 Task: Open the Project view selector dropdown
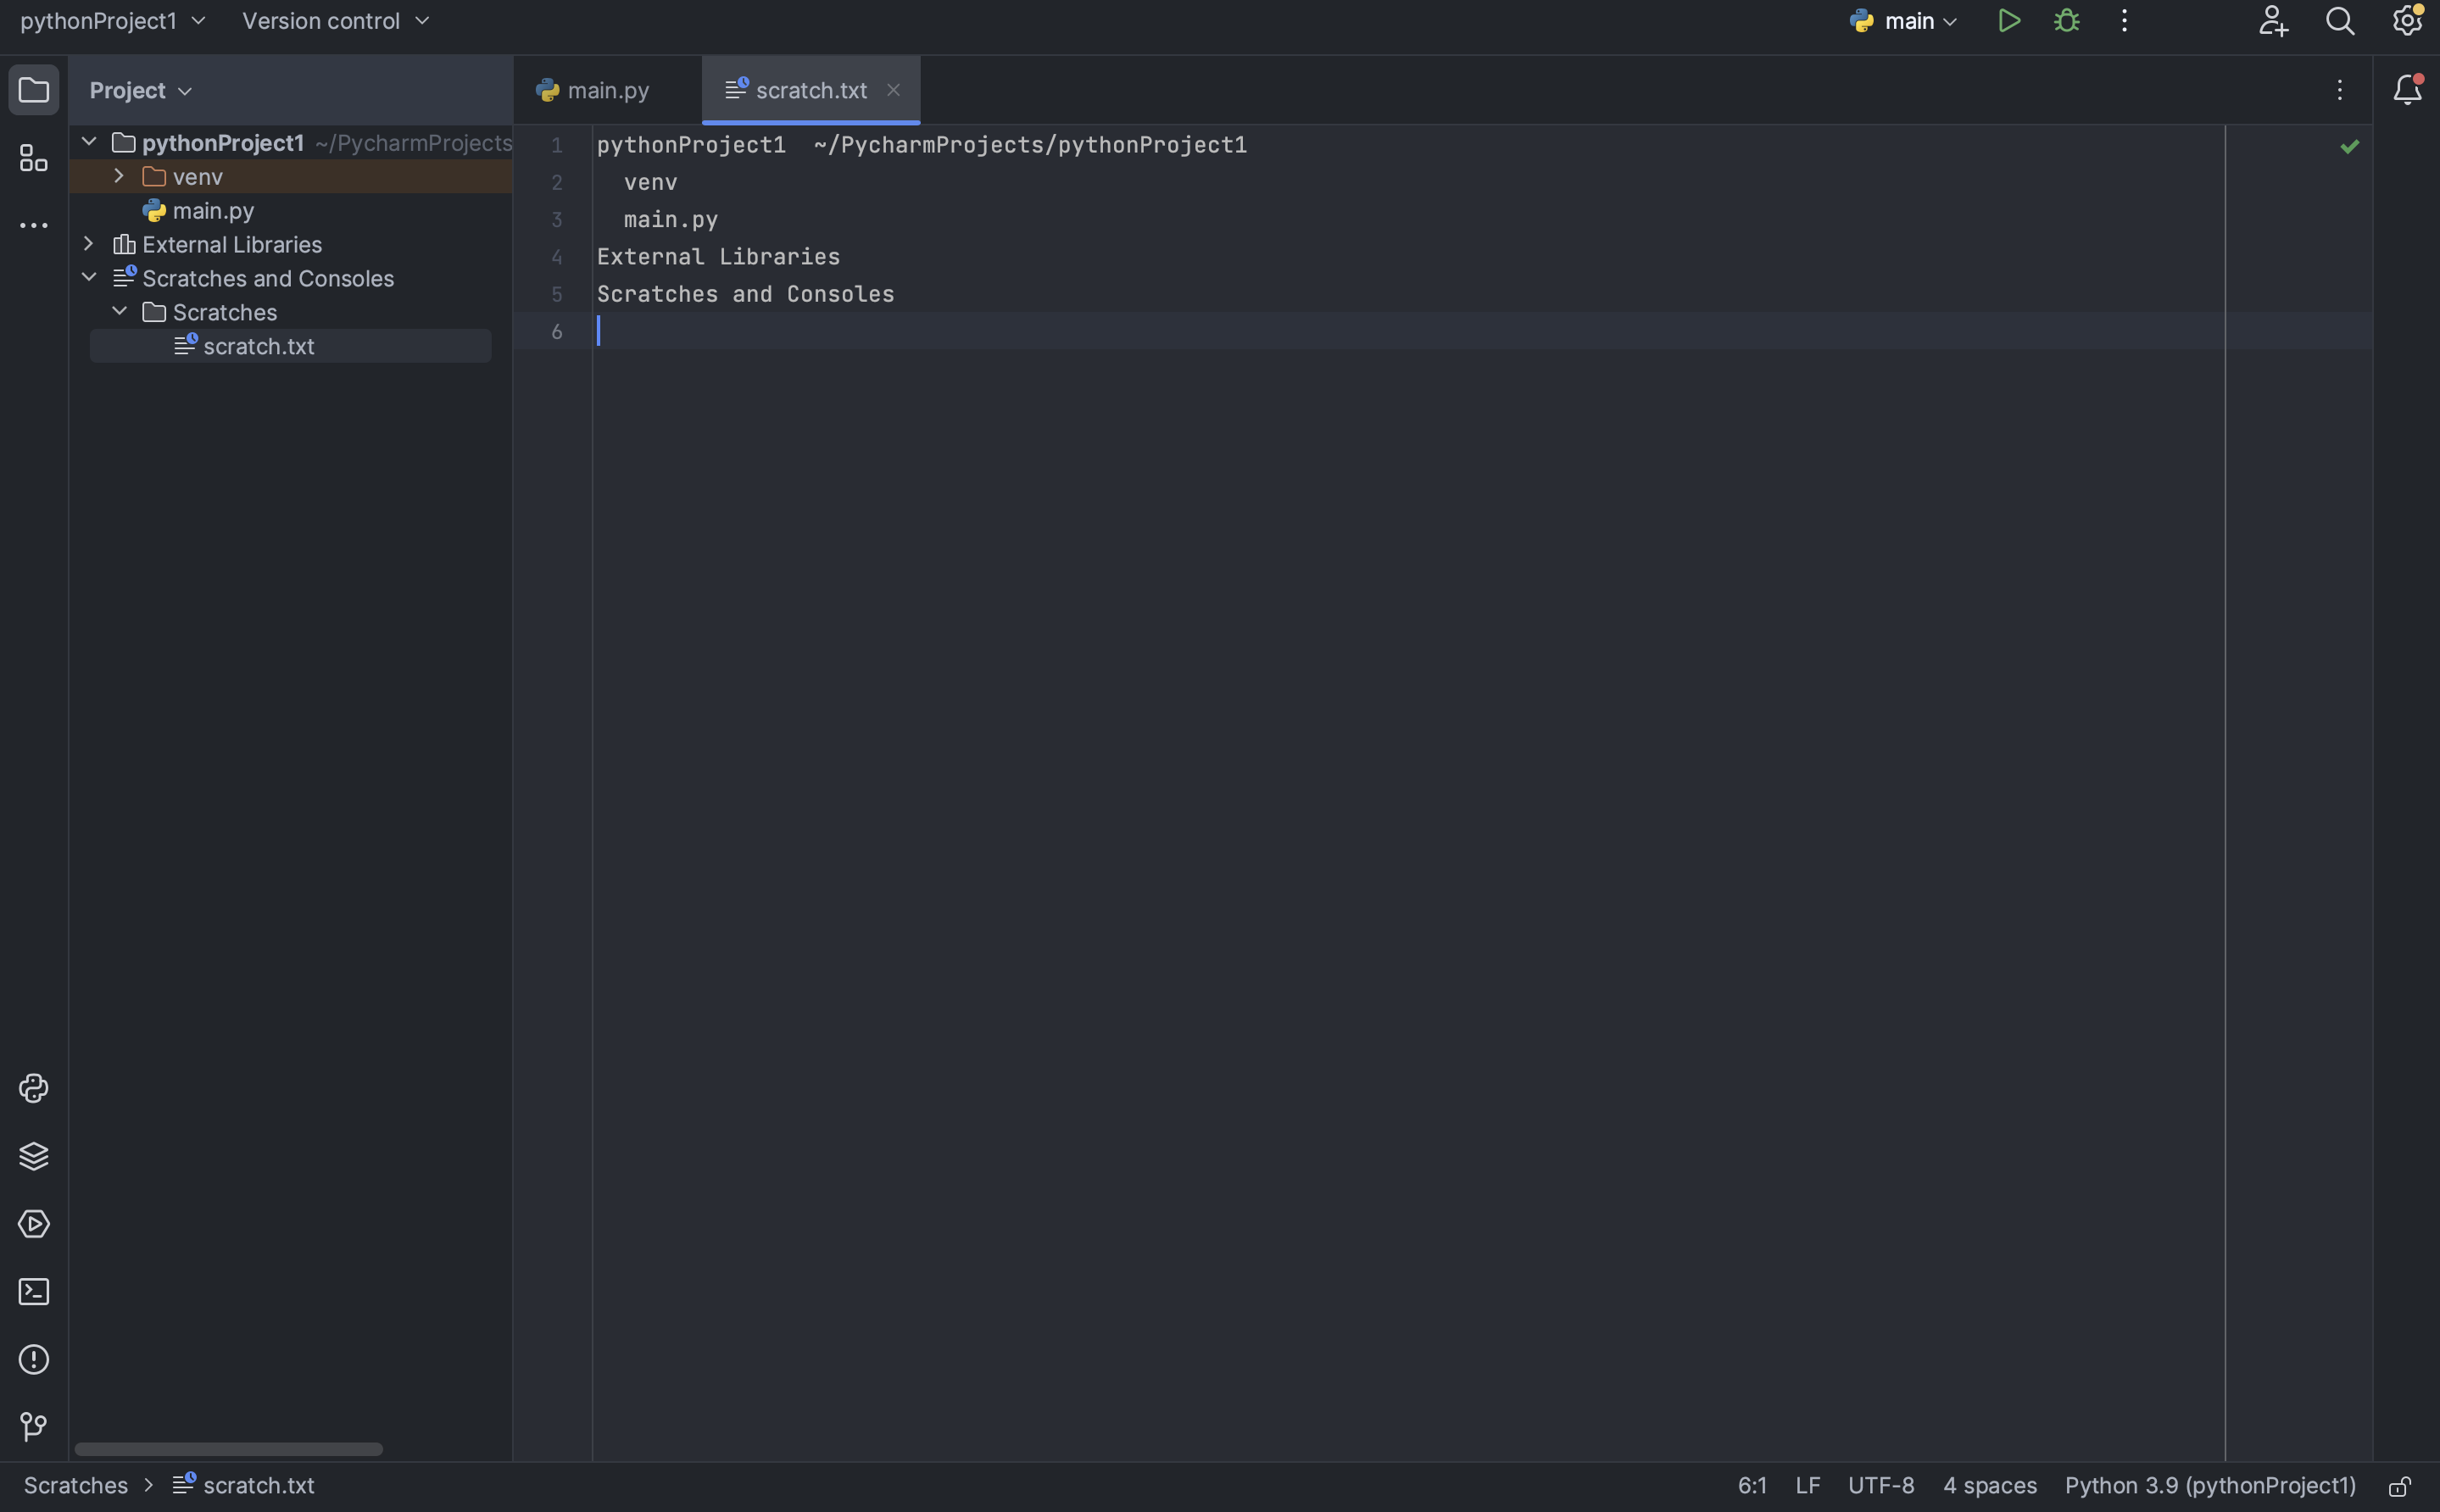[x=141, y=91]
